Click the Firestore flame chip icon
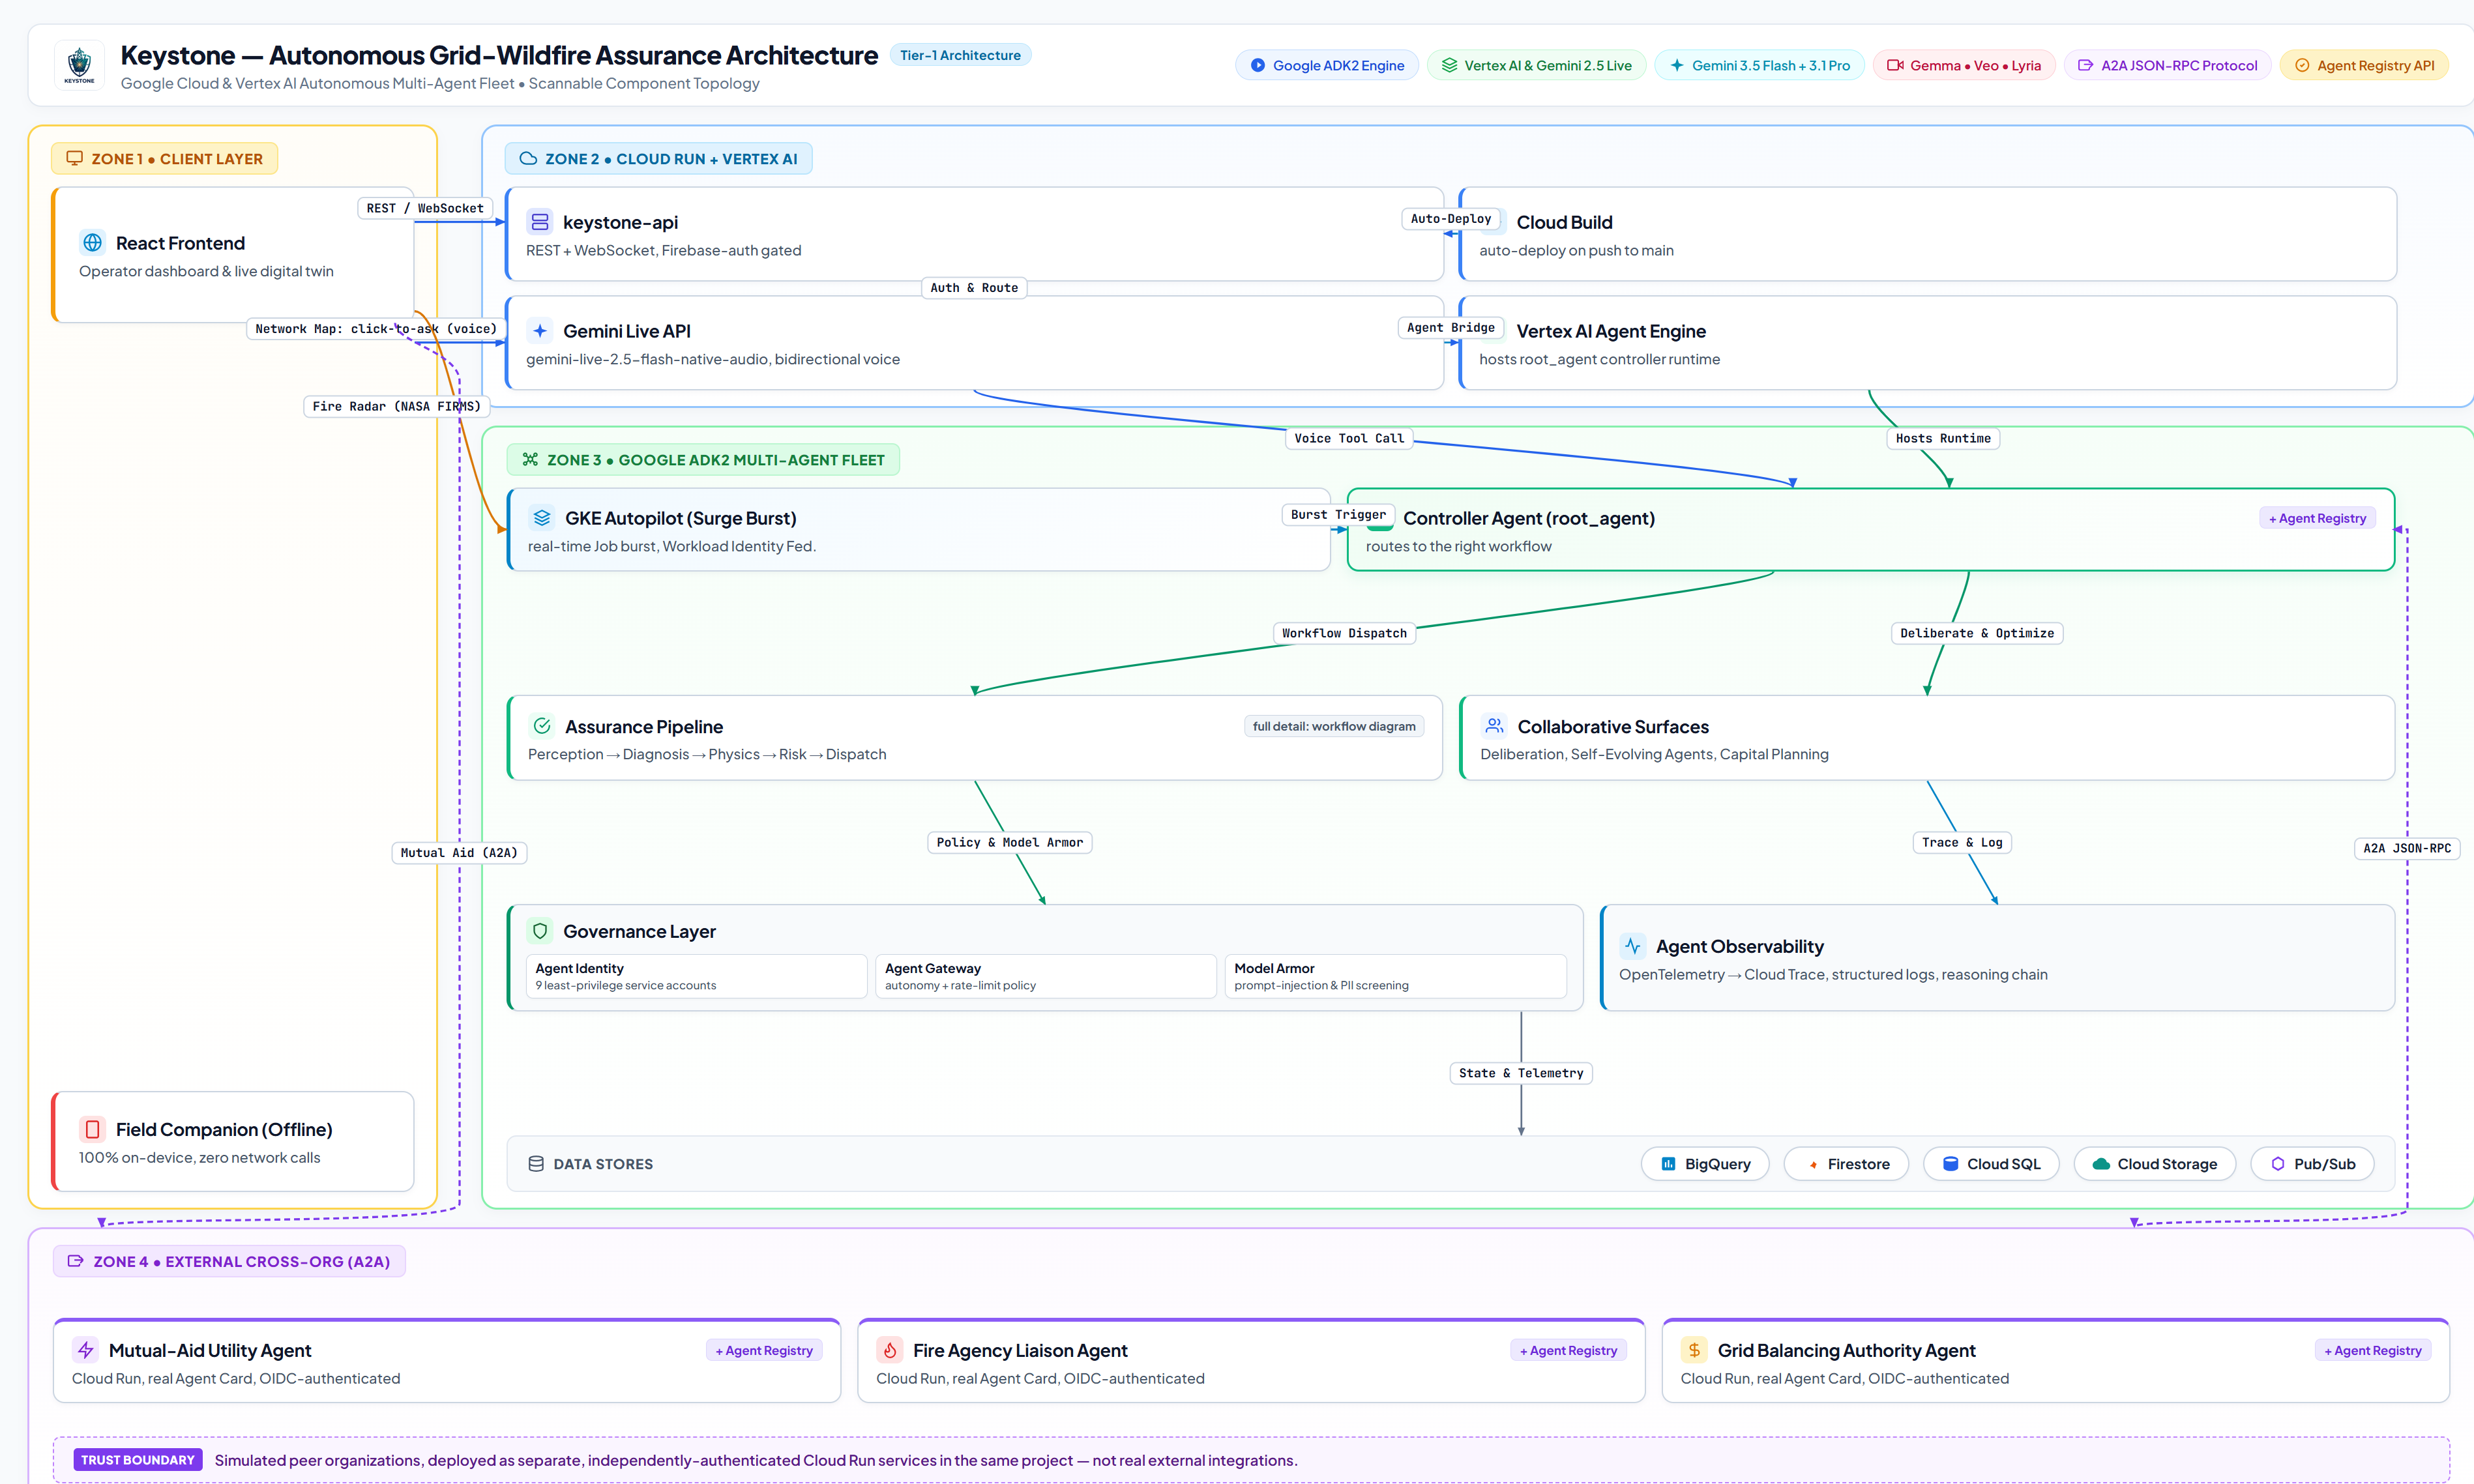Image resolution: width=2474 pixels, height=1484 pixels. click(1812, 1164)
